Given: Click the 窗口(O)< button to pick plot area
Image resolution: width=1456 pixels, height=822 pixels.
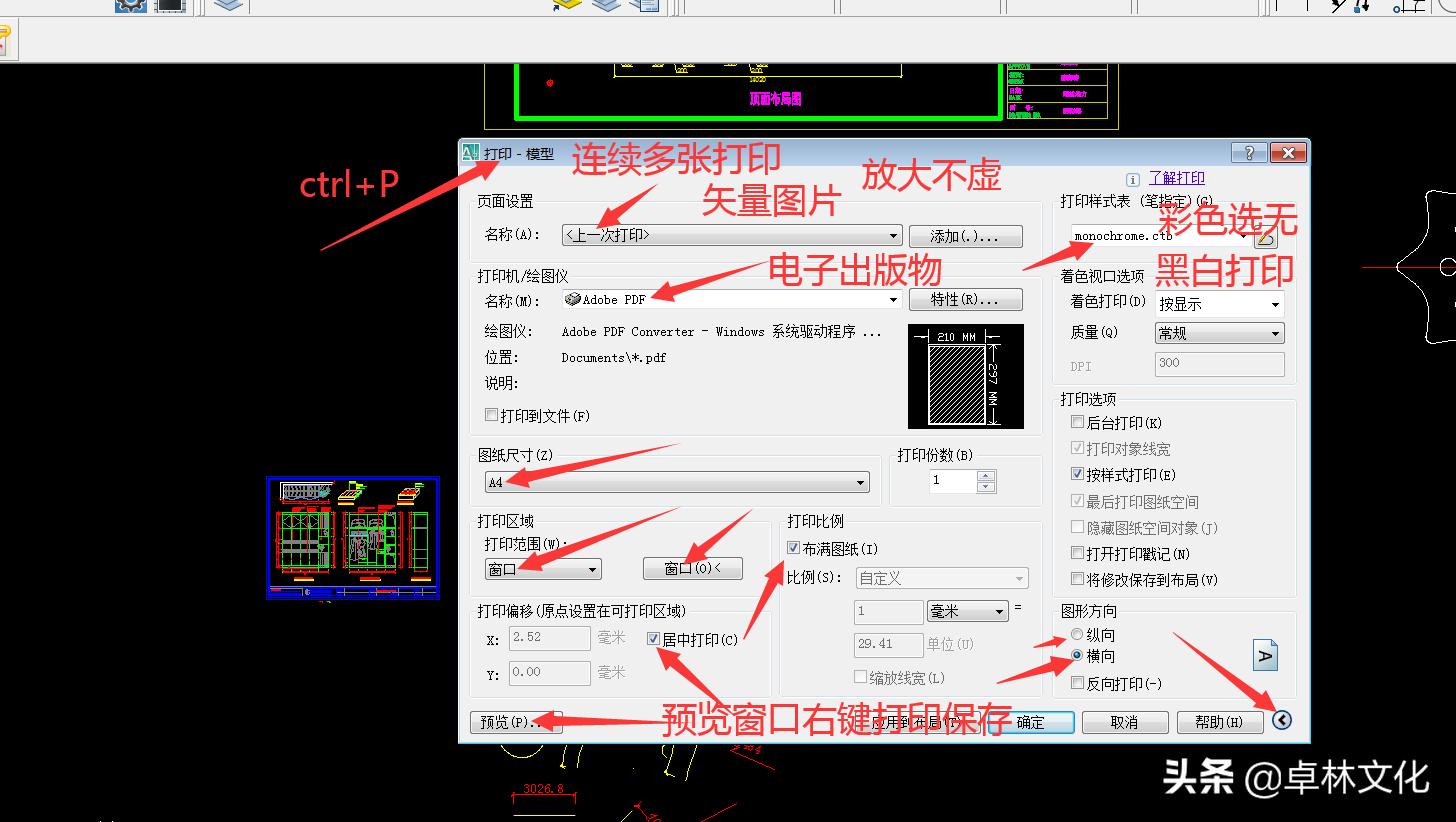Looking at the screenshot, I should coord(692,568).
